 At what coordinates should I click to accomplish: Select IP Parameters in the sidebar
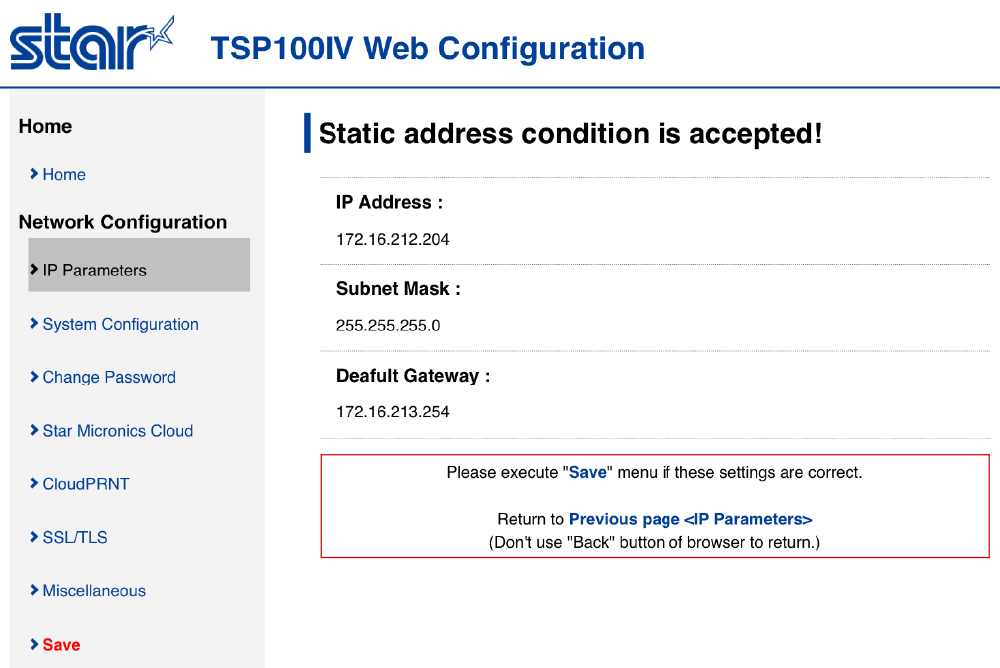[95, 270]
